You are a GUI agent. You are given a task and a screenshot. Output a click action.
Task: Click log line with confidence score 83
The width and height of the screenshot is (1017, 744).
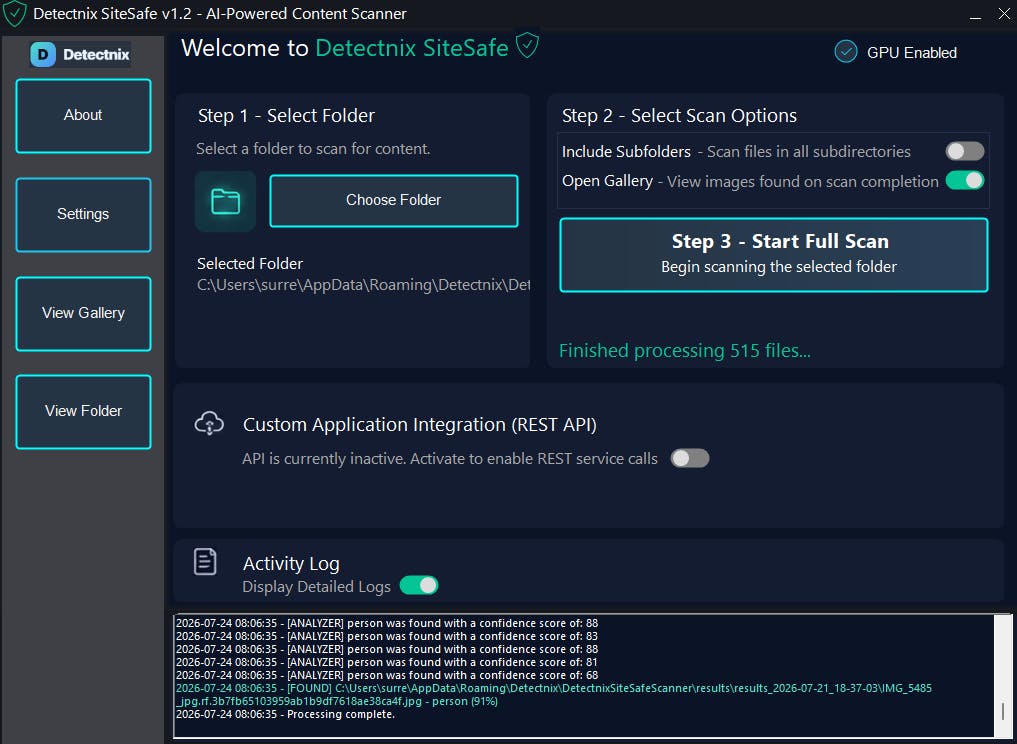(x=387, y=636)
